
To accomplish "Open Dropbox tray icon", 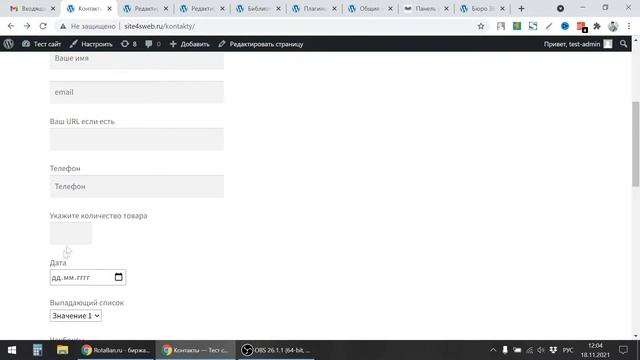I will tap(553, 350).
